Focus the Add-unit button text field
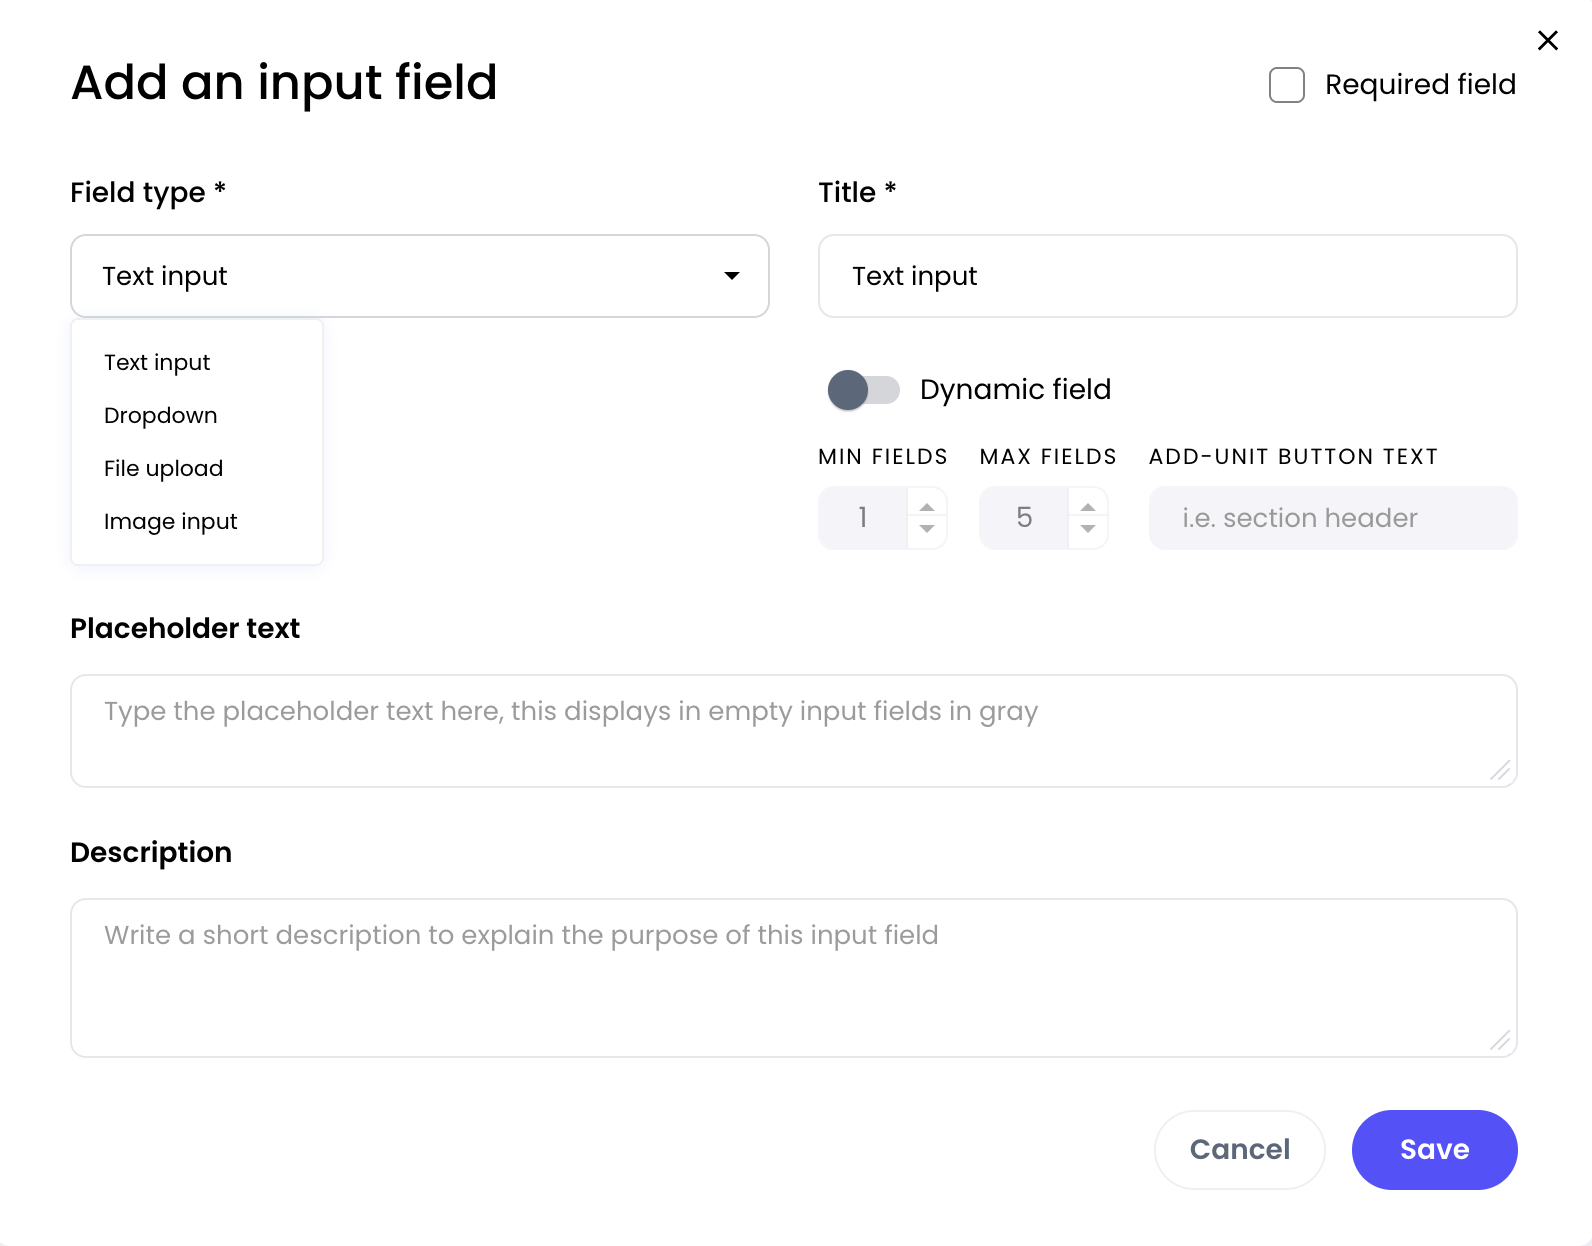This screenshot has width=1592, height=1246. (1333, 518)
